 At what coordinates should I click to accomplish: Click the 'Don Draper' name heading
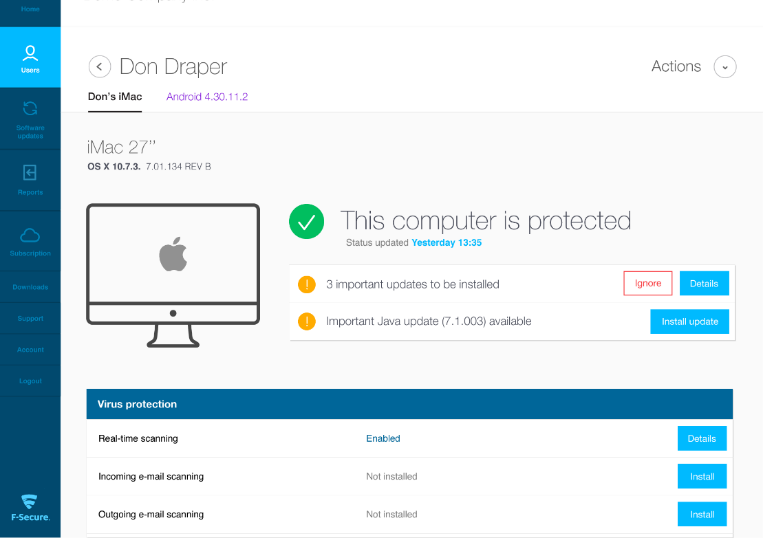tap(173, 67)
